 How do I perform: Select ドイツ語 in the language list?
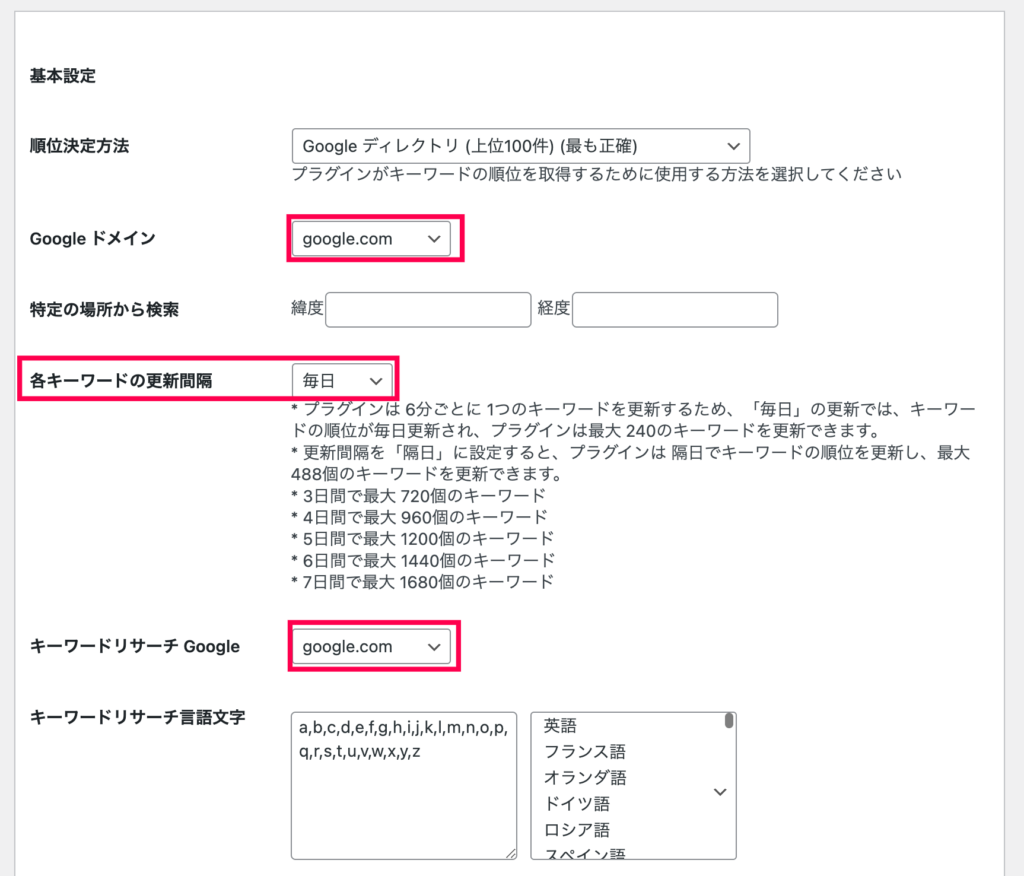577,803
